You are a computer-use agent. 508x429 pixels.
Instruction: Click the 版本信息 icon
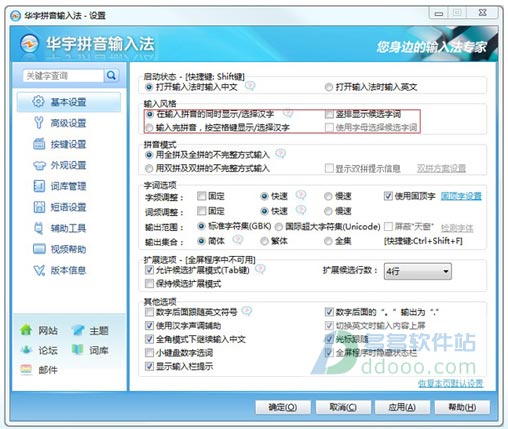pos(39,270)
